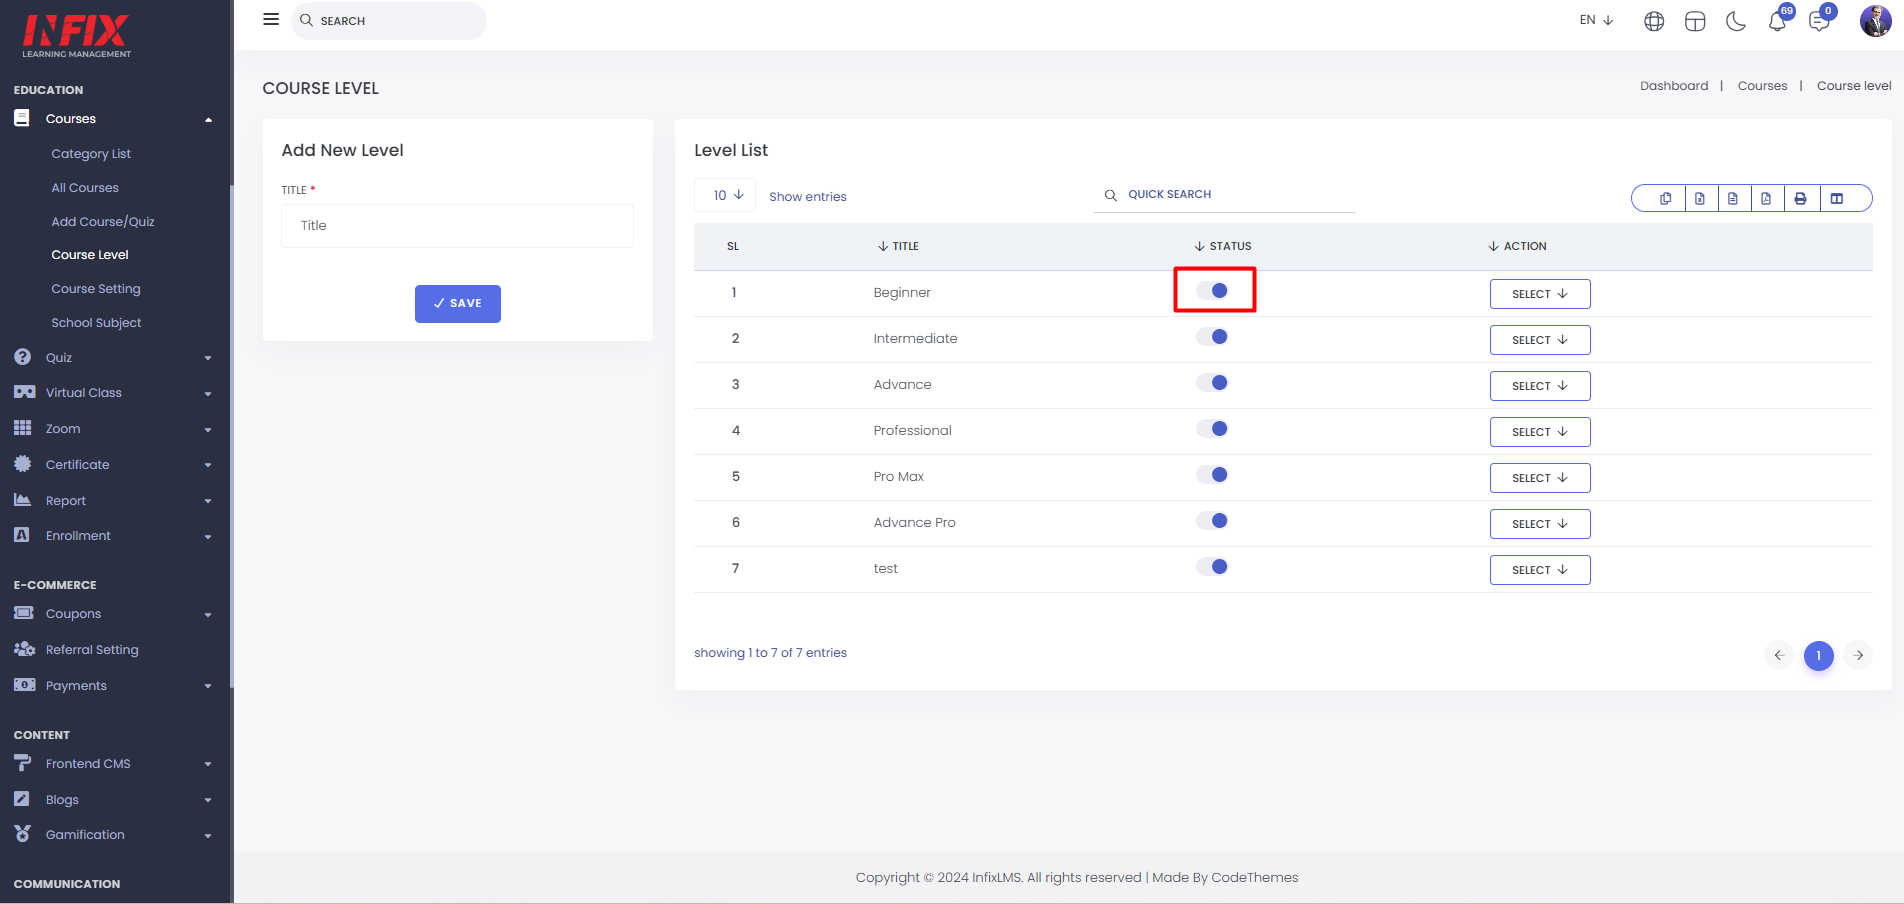
Task: Open Select dropdown for test row
Action: [x=1540, y=570]
